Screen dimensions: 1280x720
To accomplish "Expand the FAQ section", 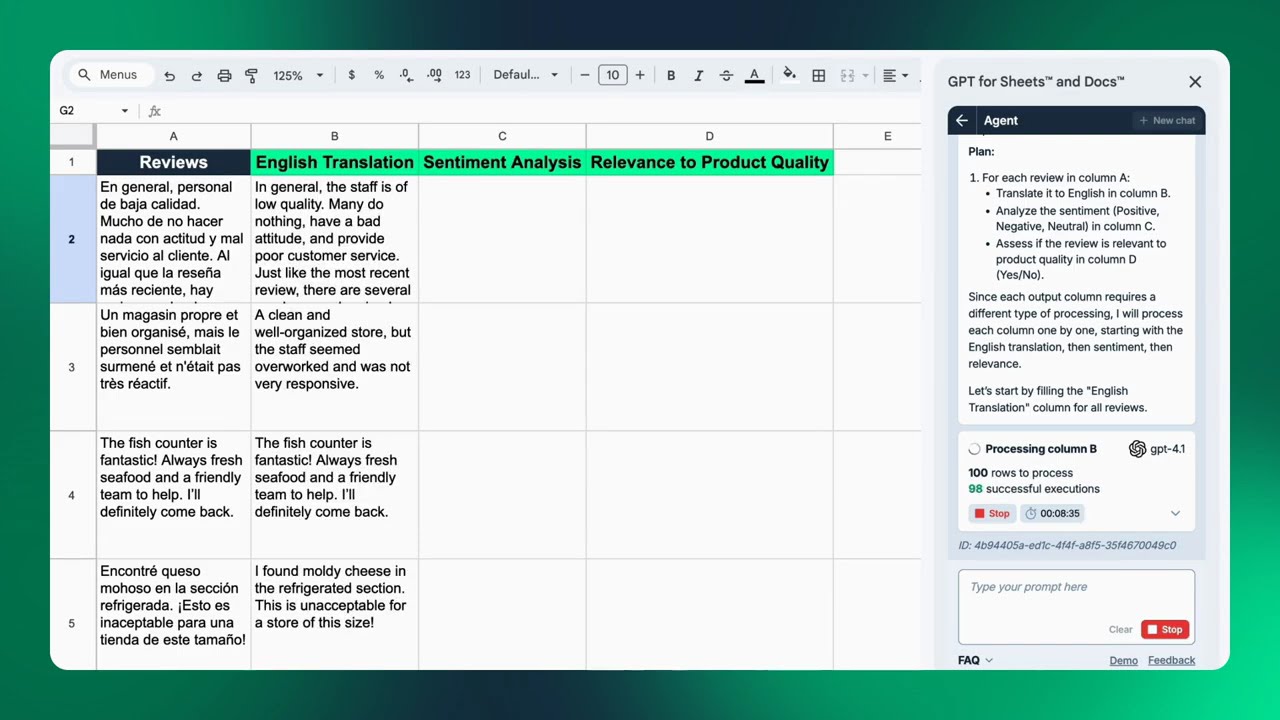I will coord(975,660).
